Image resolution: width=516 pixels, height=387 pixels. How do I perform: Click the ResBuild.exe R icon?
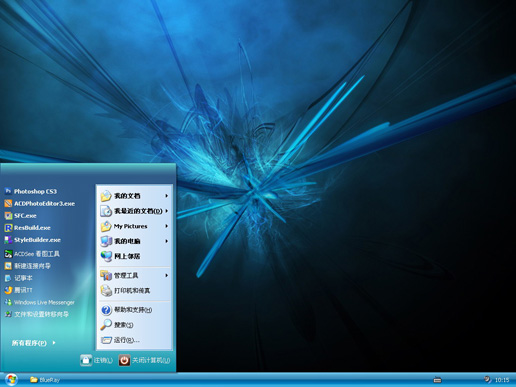click(x=8, y=228)
